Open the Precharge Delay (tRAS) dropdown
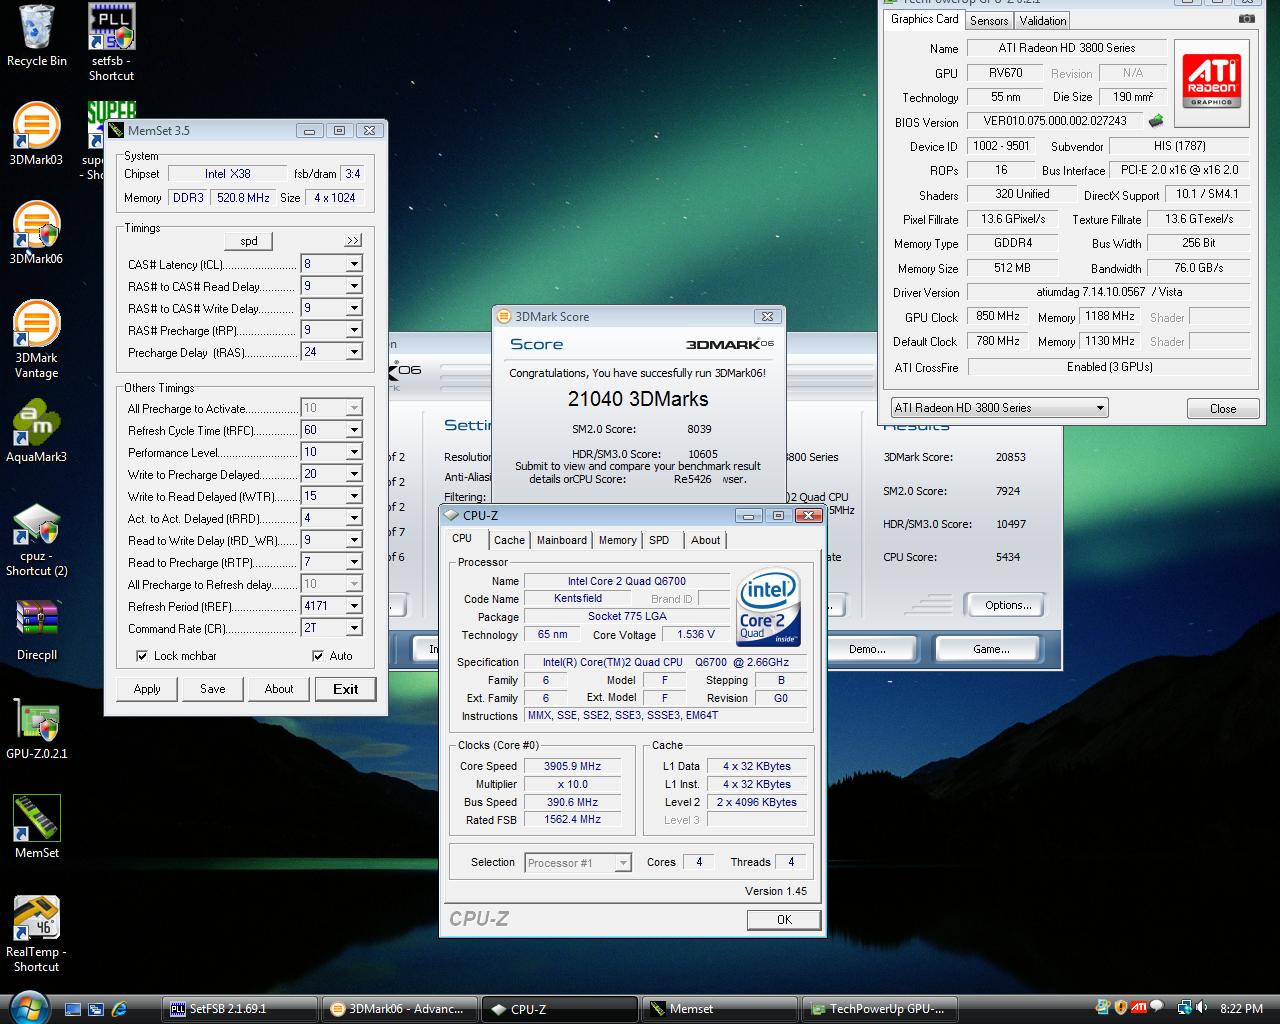The height and width of the screenshot is (1024, 1280). (353, 352)
